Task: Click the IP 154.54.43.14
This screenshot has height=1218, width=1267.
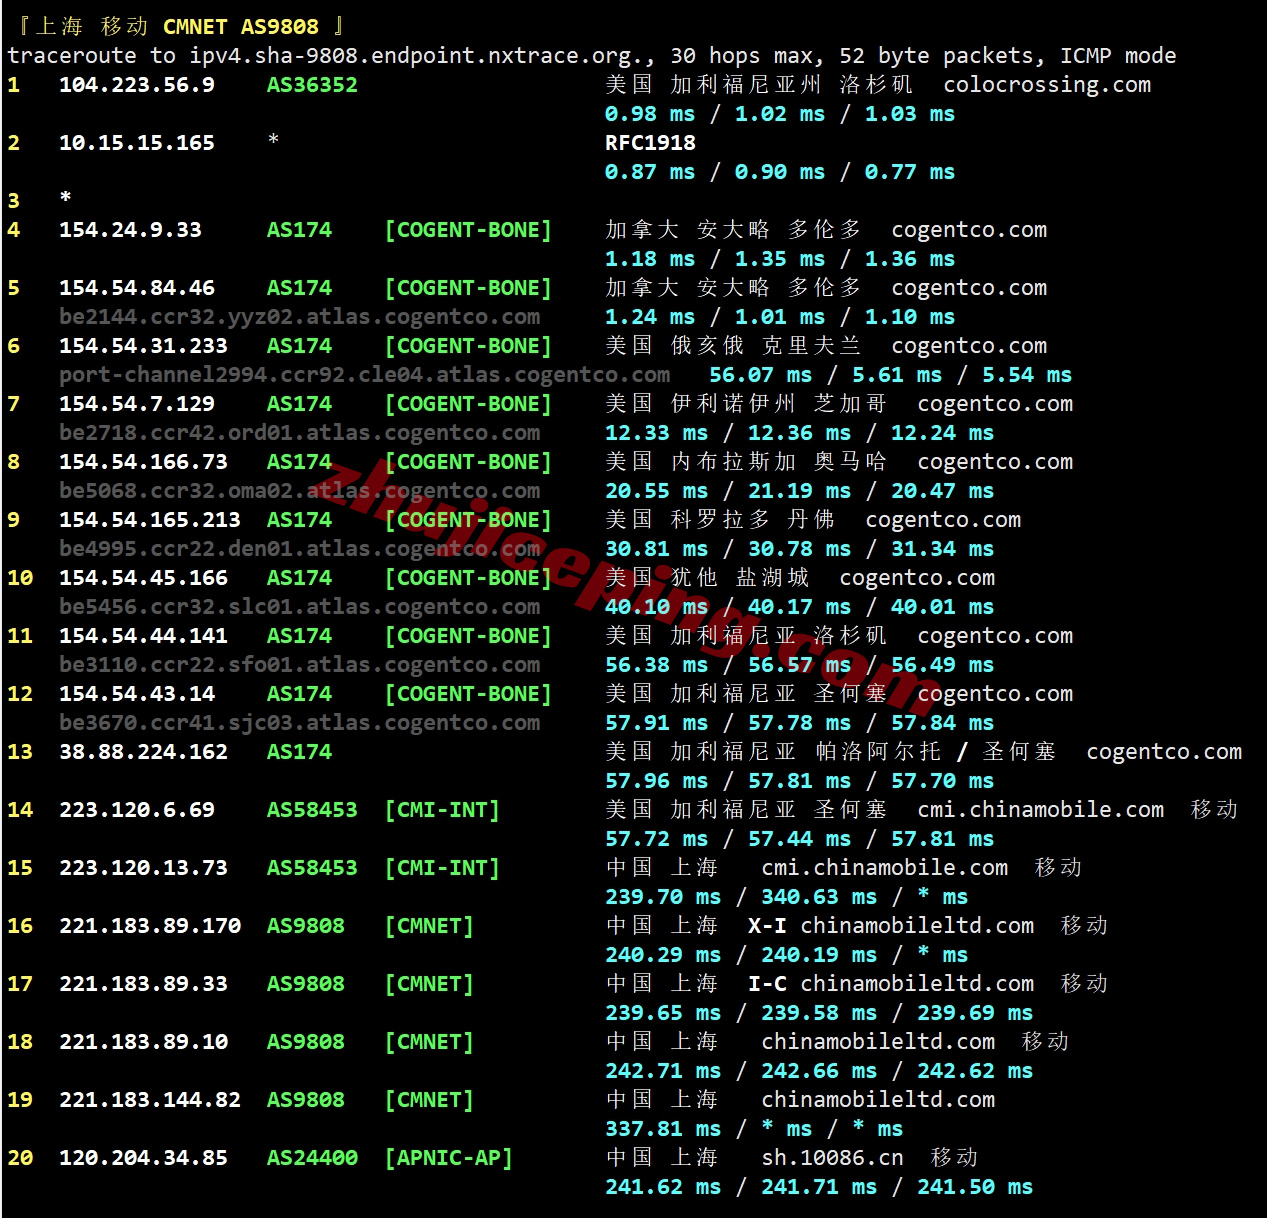Action: coord(137,694)
